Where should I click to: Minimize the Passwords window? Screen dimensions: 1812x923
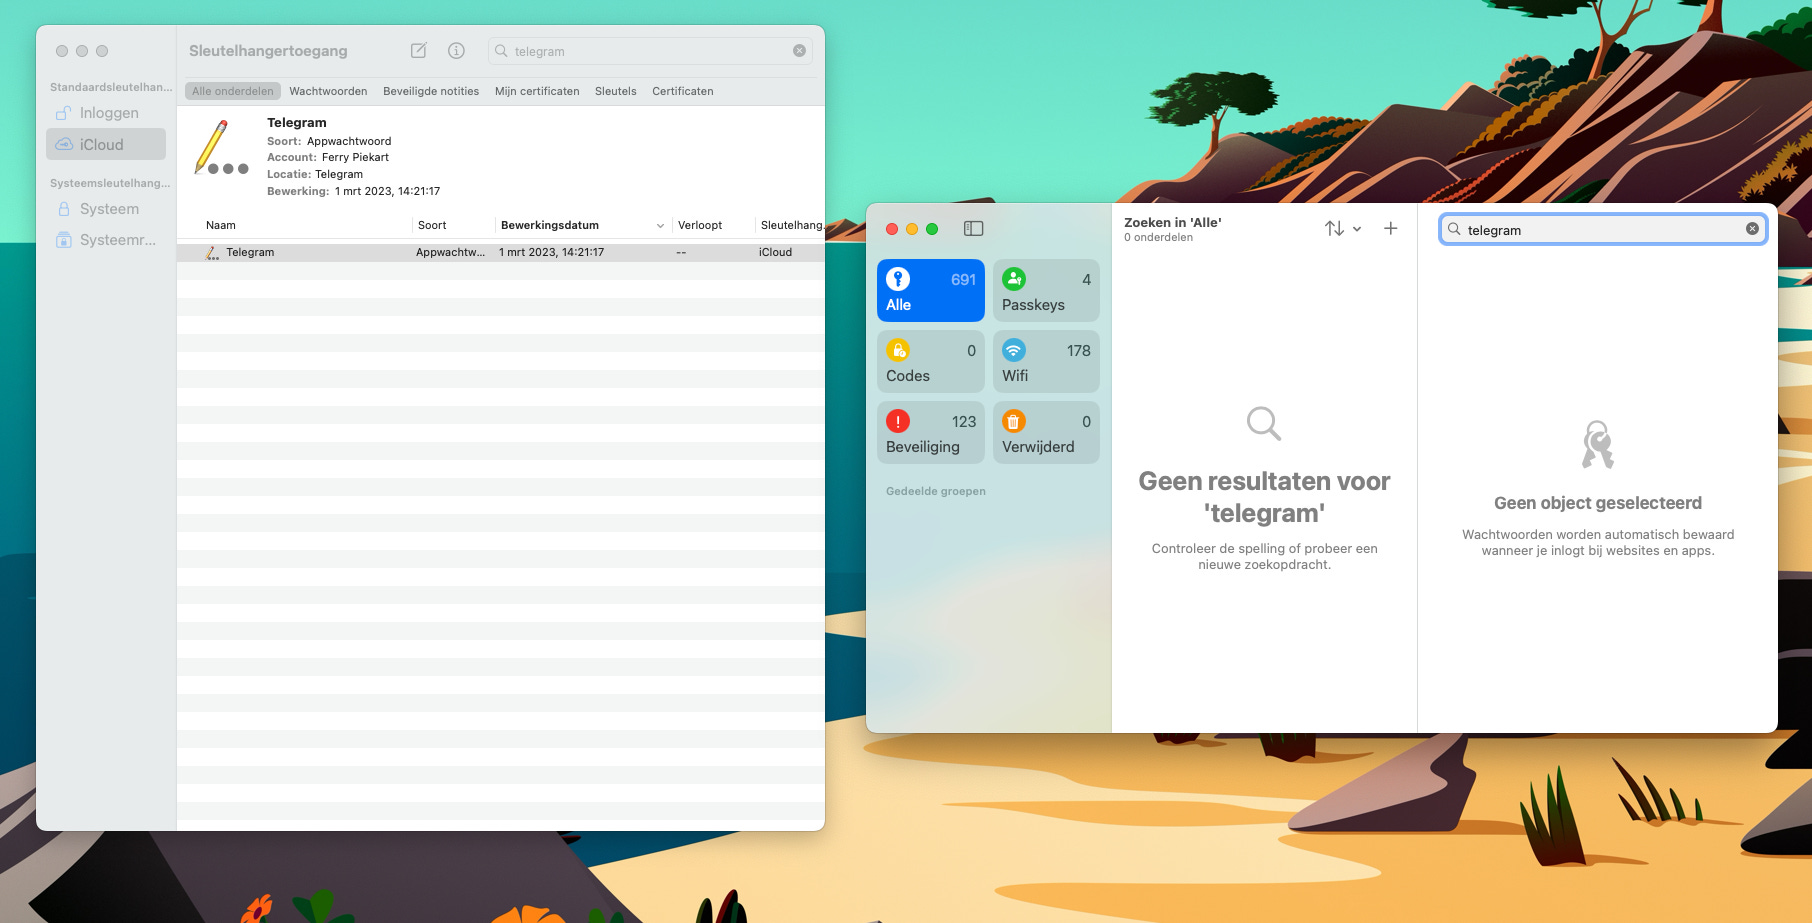(912, 229)
